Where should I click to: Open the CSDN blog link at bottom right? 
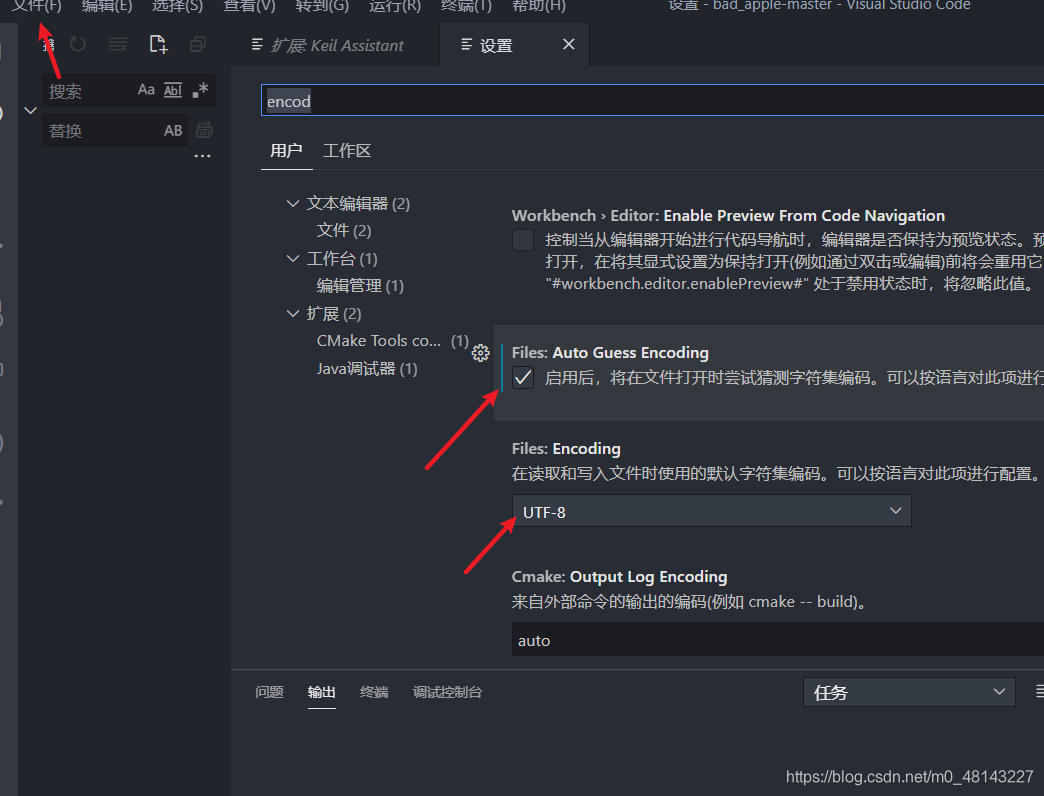908,776
